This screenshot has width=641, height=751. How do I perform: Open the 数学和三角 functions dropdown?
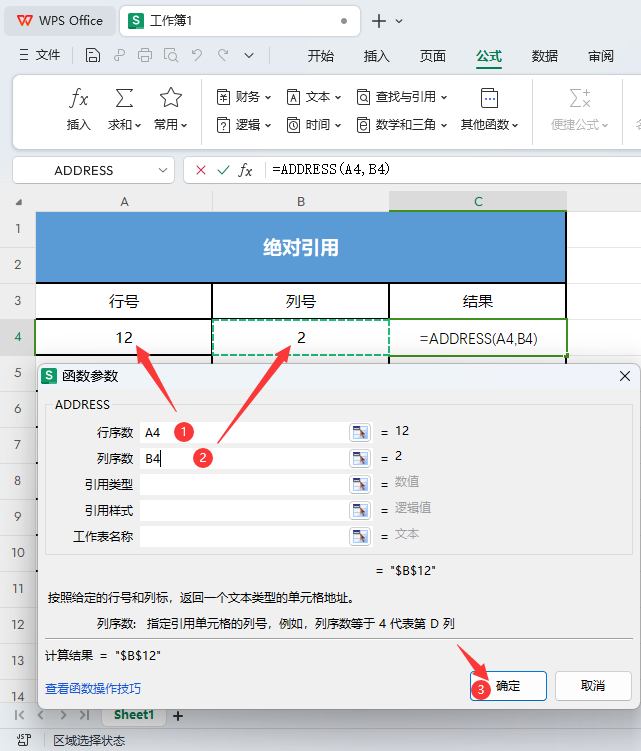click(402, 125)
